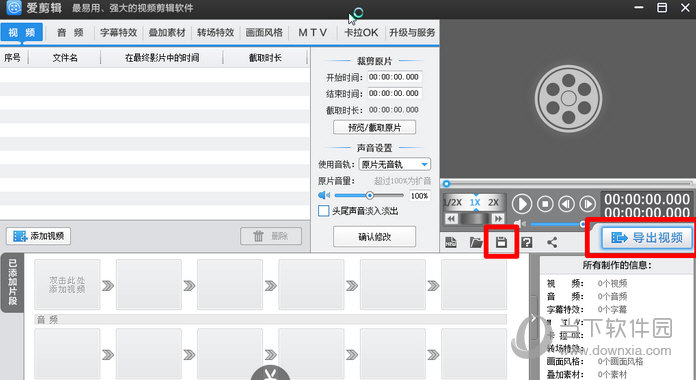Switch to the 卡拉OK tab
This screenshot has height=380, width=696.
click(x=361, y=32)
